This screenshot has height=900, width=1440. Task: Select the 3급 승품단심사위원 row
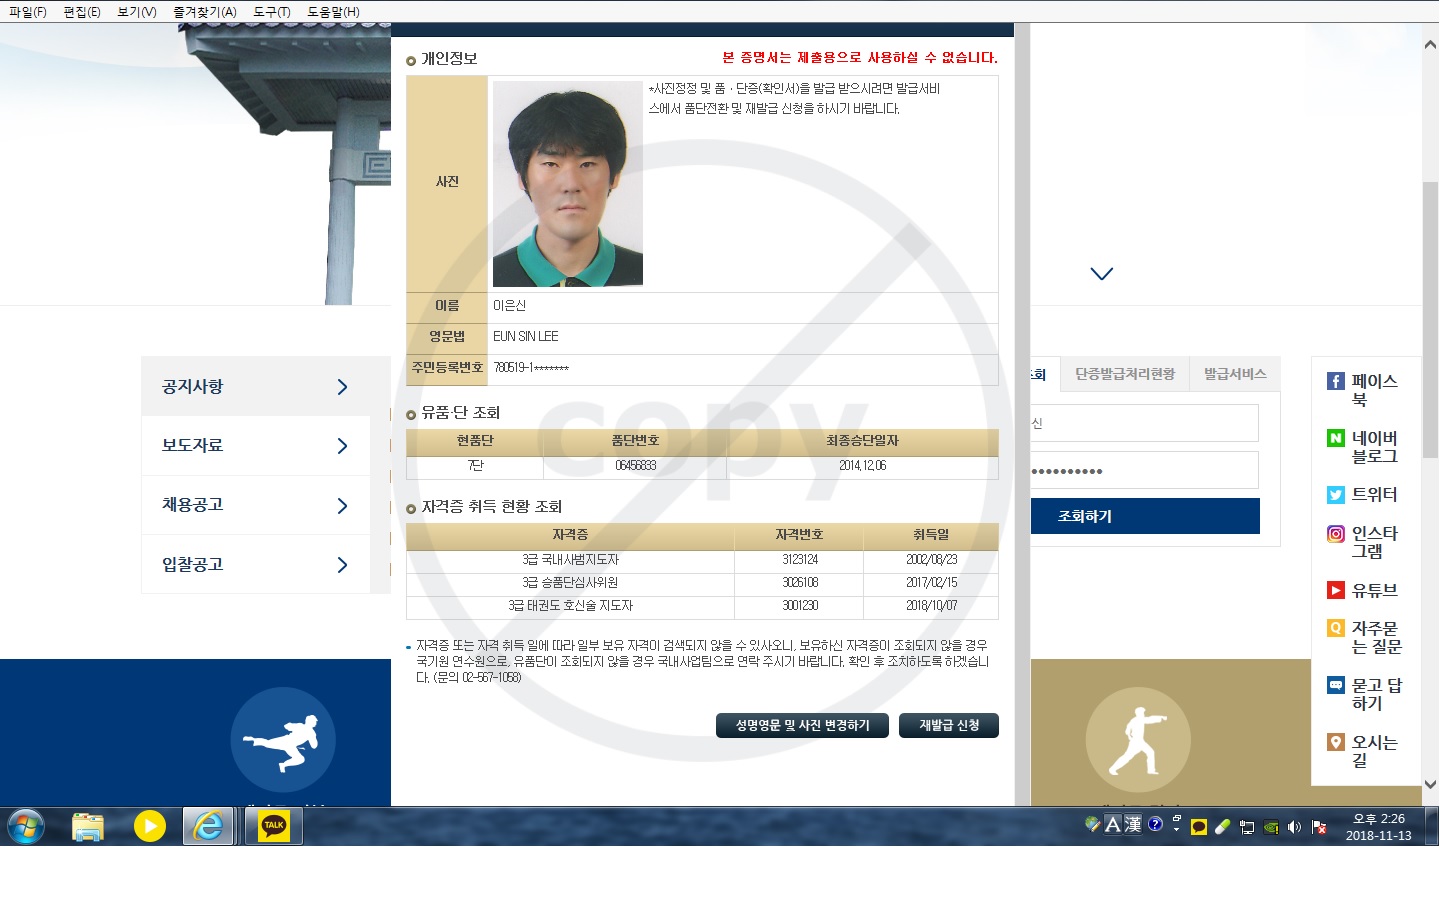pos(702,583)
